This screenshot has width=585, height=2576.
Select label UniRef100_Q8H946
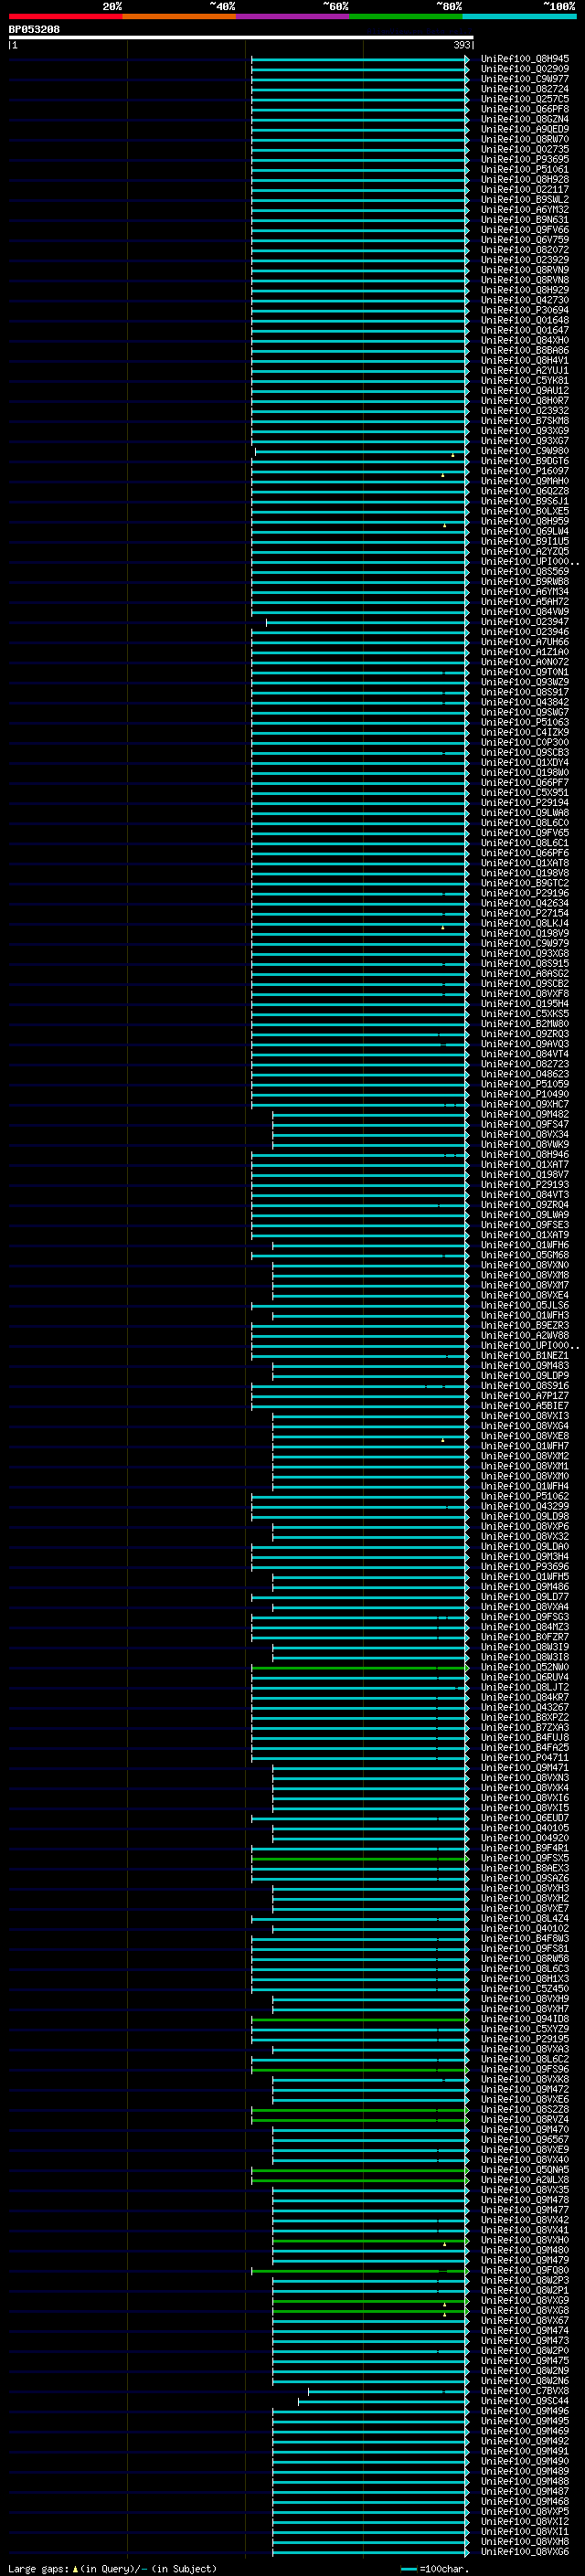(525, 1154)
